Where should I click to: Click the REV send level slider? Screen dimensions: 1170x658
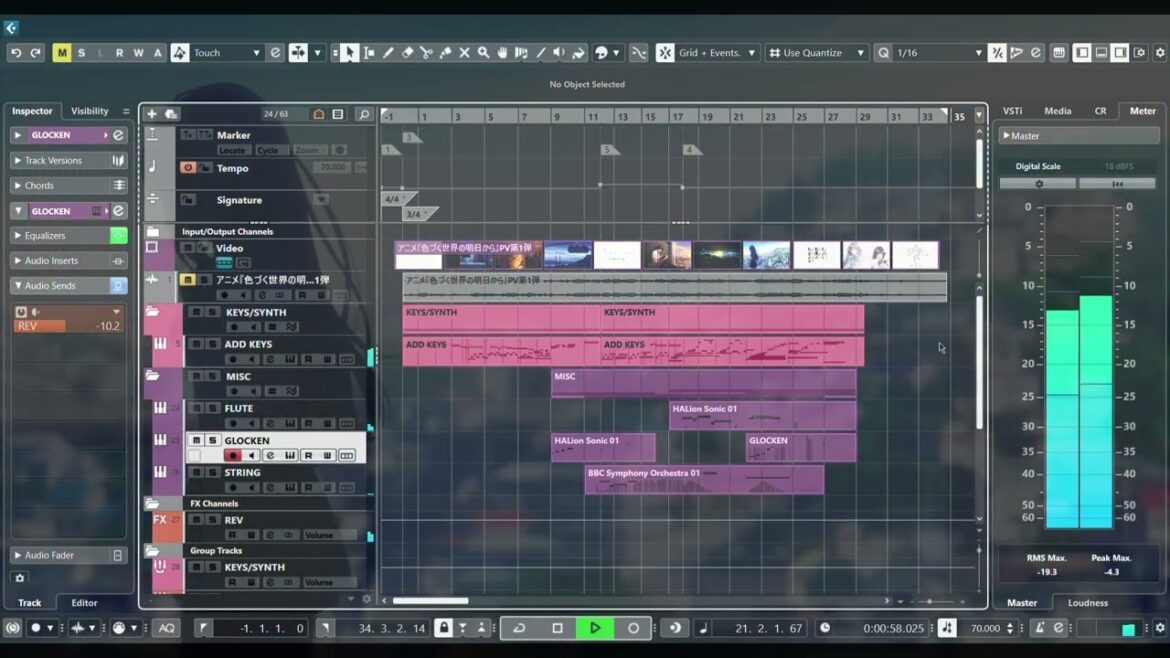[68, 326]
